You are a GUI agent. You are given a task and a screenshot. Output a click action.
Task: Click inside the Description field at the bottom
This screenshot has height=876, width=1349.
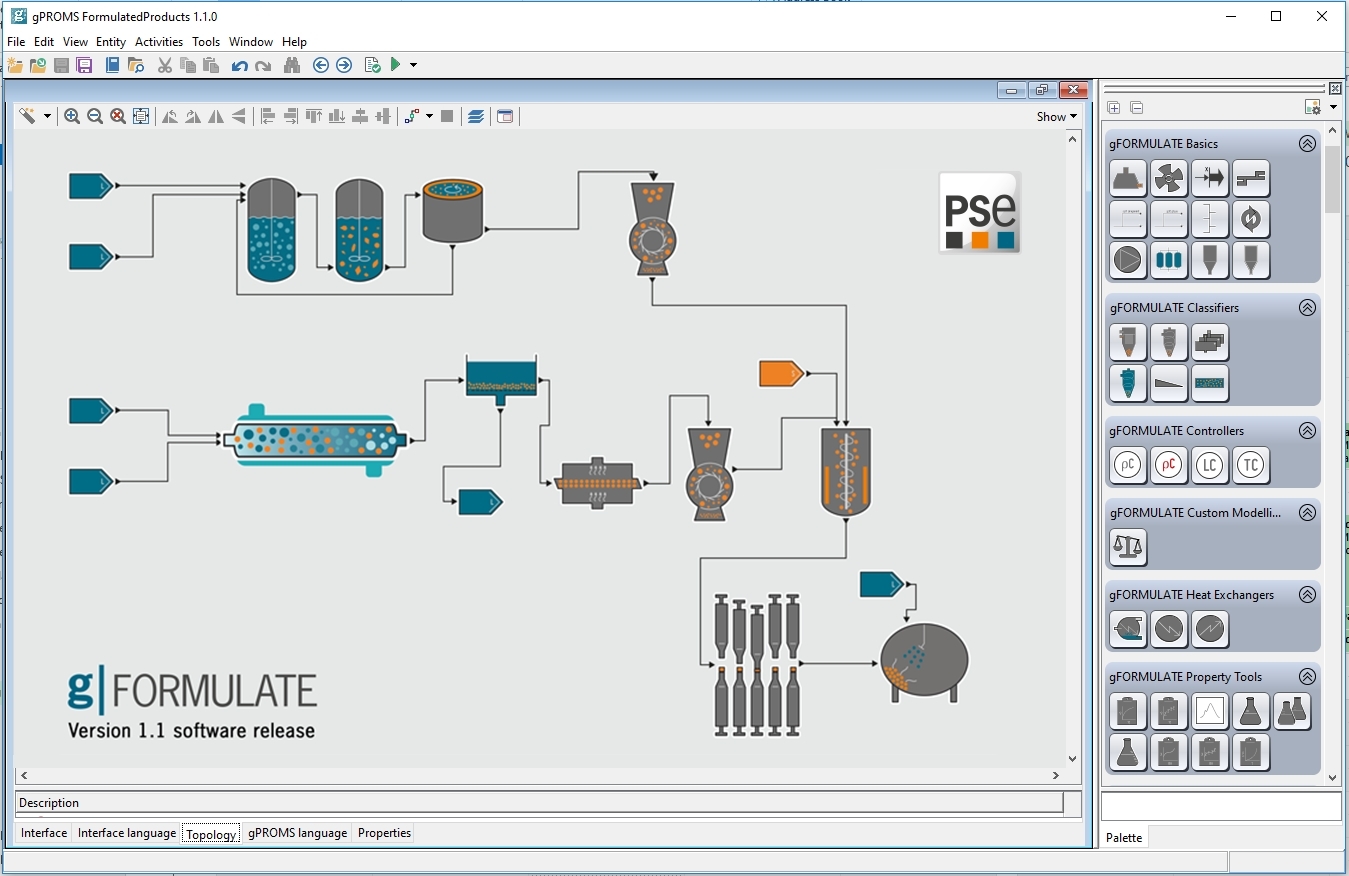pos(500,802)
